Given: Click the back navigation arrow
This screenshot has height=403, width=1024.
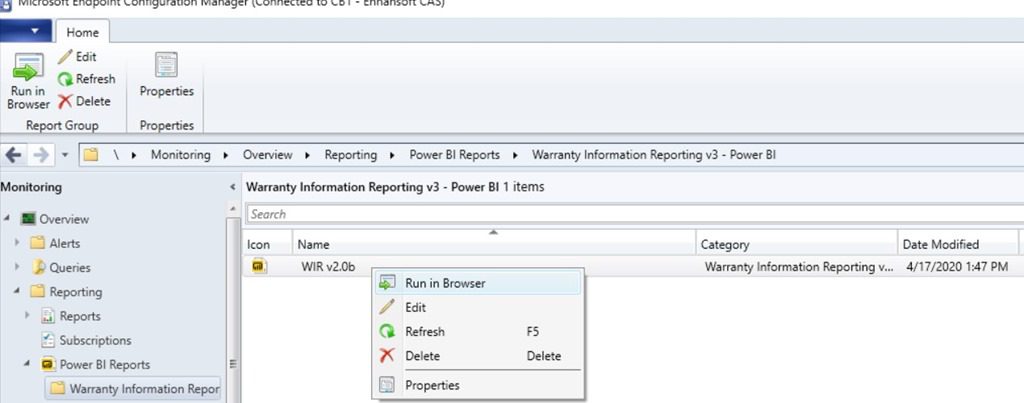Looking at the screenshot, I should [15, 155].
